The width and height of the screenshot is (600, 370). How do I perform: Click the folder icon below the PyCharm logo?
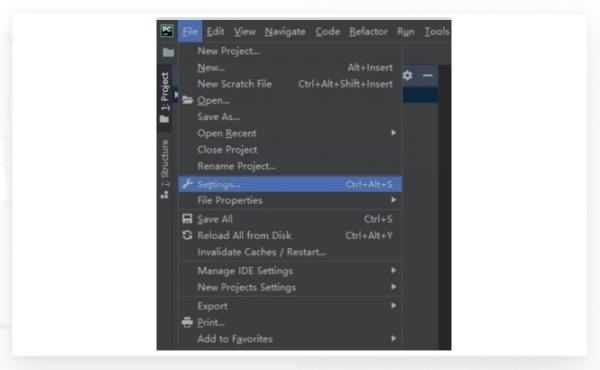(x=168, y=52)
